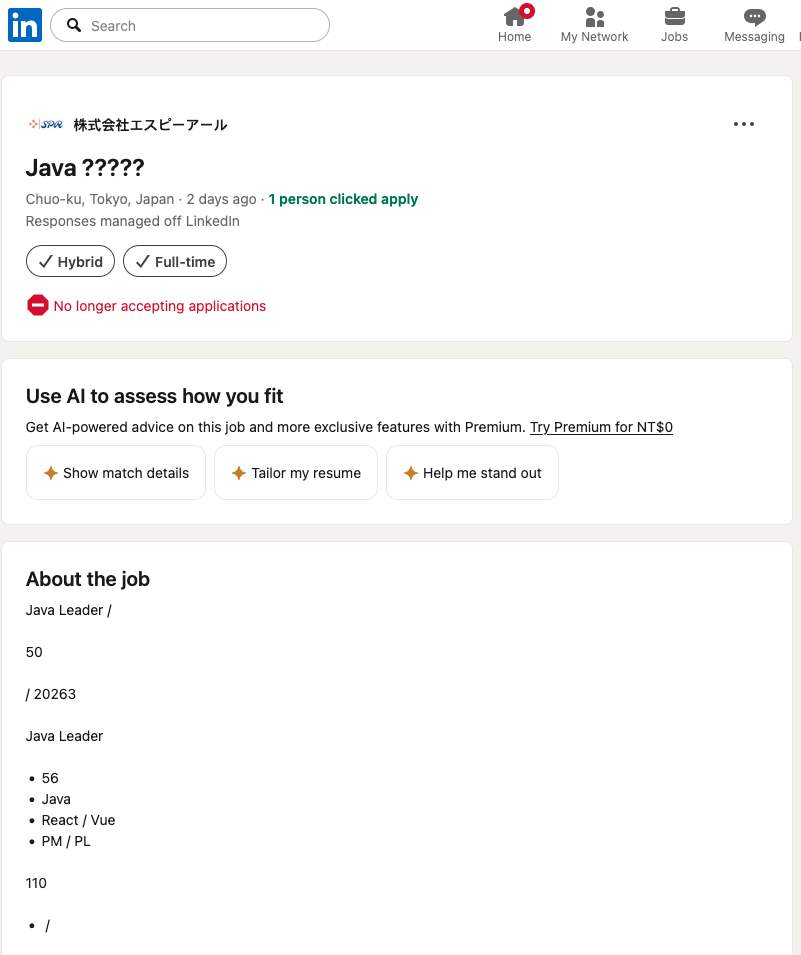Click the SPR company logo
This screenshot has width=801, height=955.
[46, 124]
